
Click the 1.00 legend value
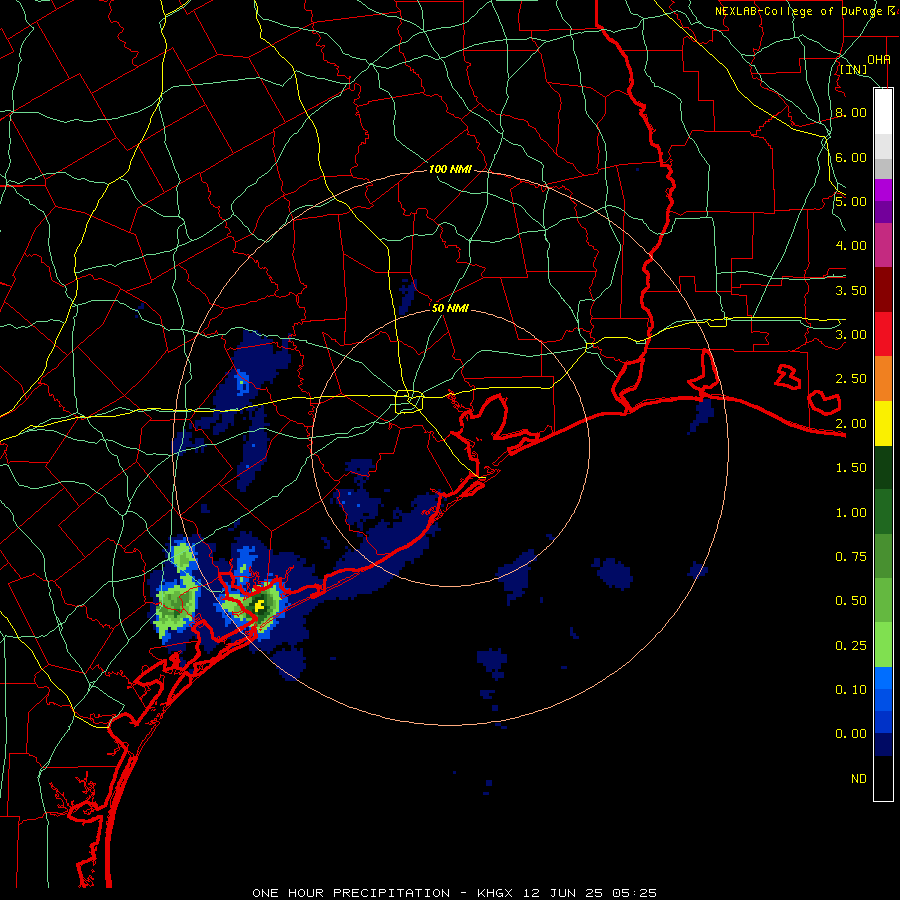coord(851,513)
